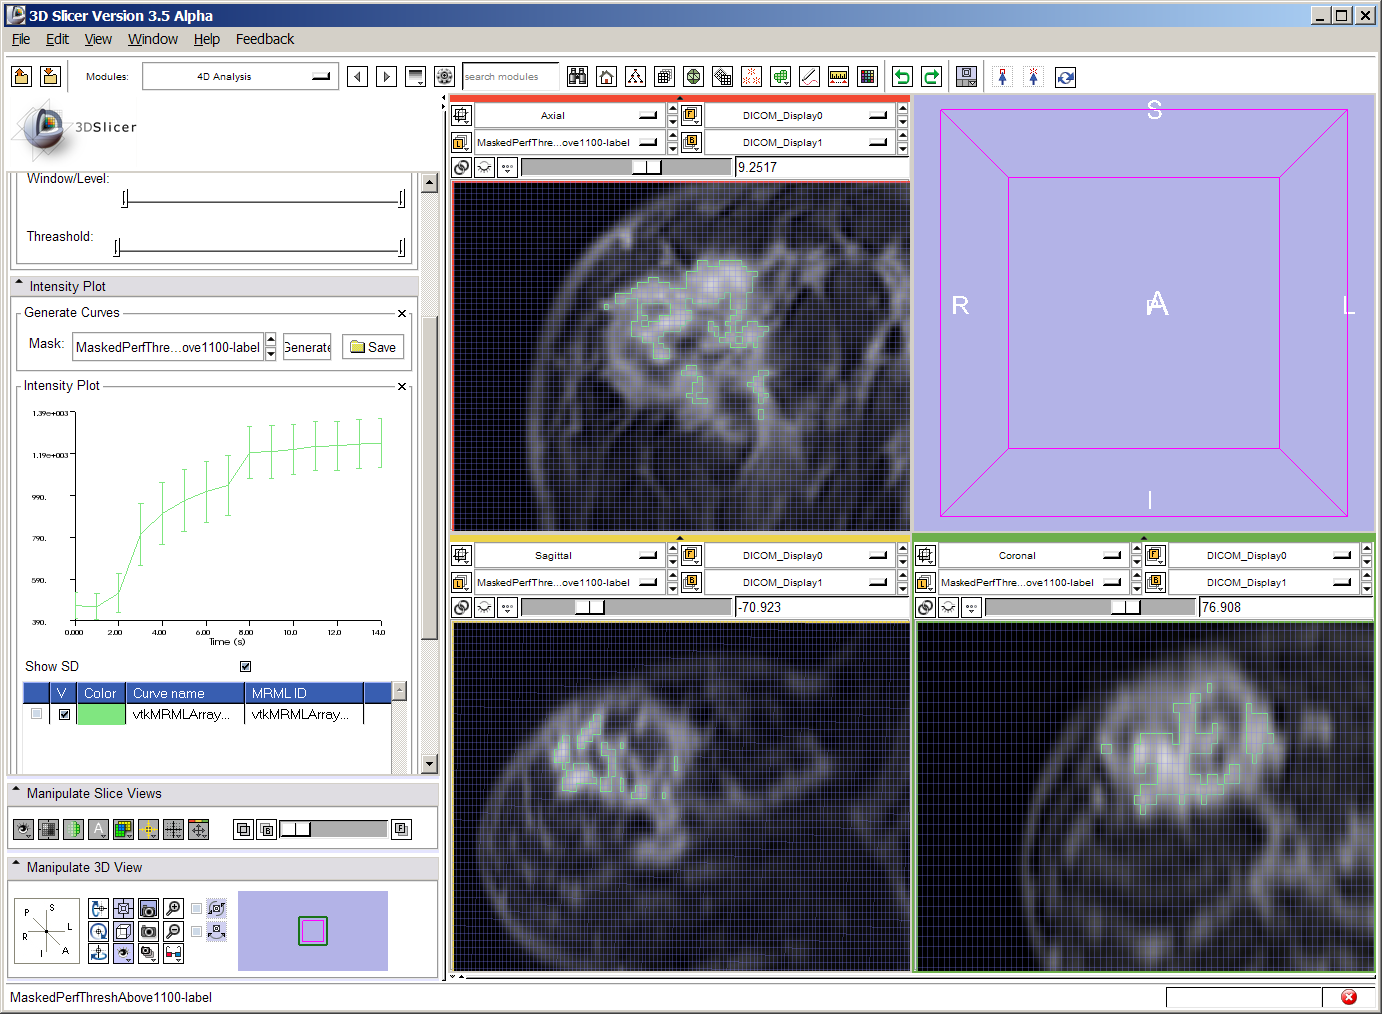Enable the 3D view spin checkbox

(x=197, y=909)
